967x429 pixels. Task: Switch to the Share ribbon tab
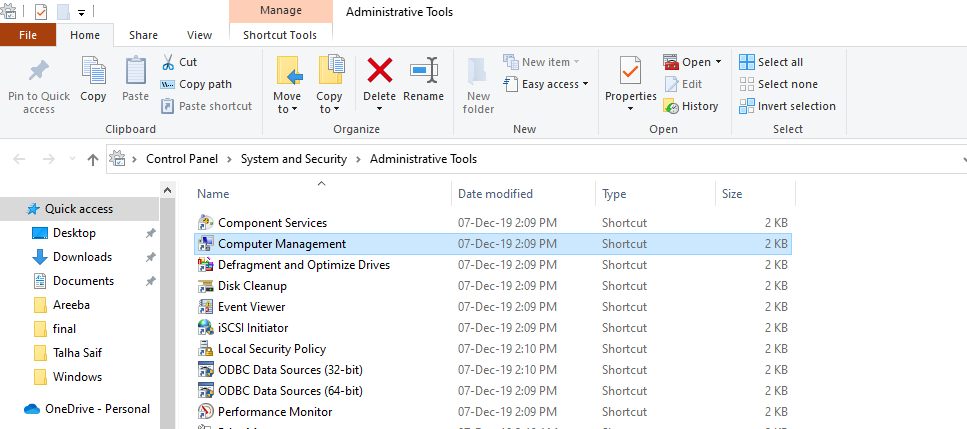coord(143,35)
